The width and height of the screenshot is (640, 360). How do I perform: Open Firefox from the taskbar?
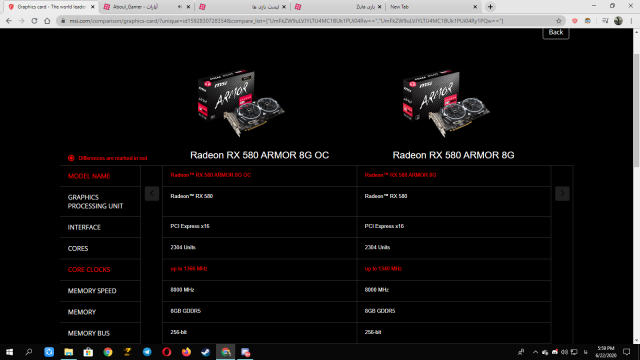coord(186,352)
